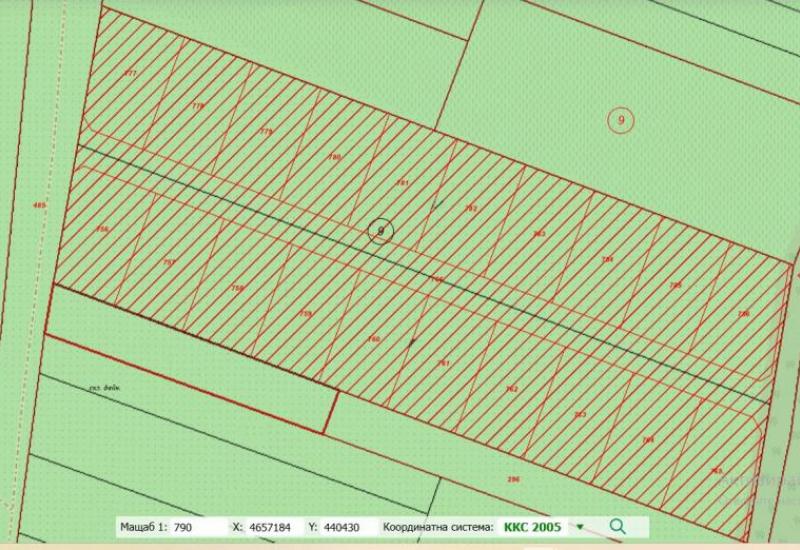The width and height of the screenshot is (800, 550).
Task: Click parcel 756 on the map
Action: tap(101, 229)
